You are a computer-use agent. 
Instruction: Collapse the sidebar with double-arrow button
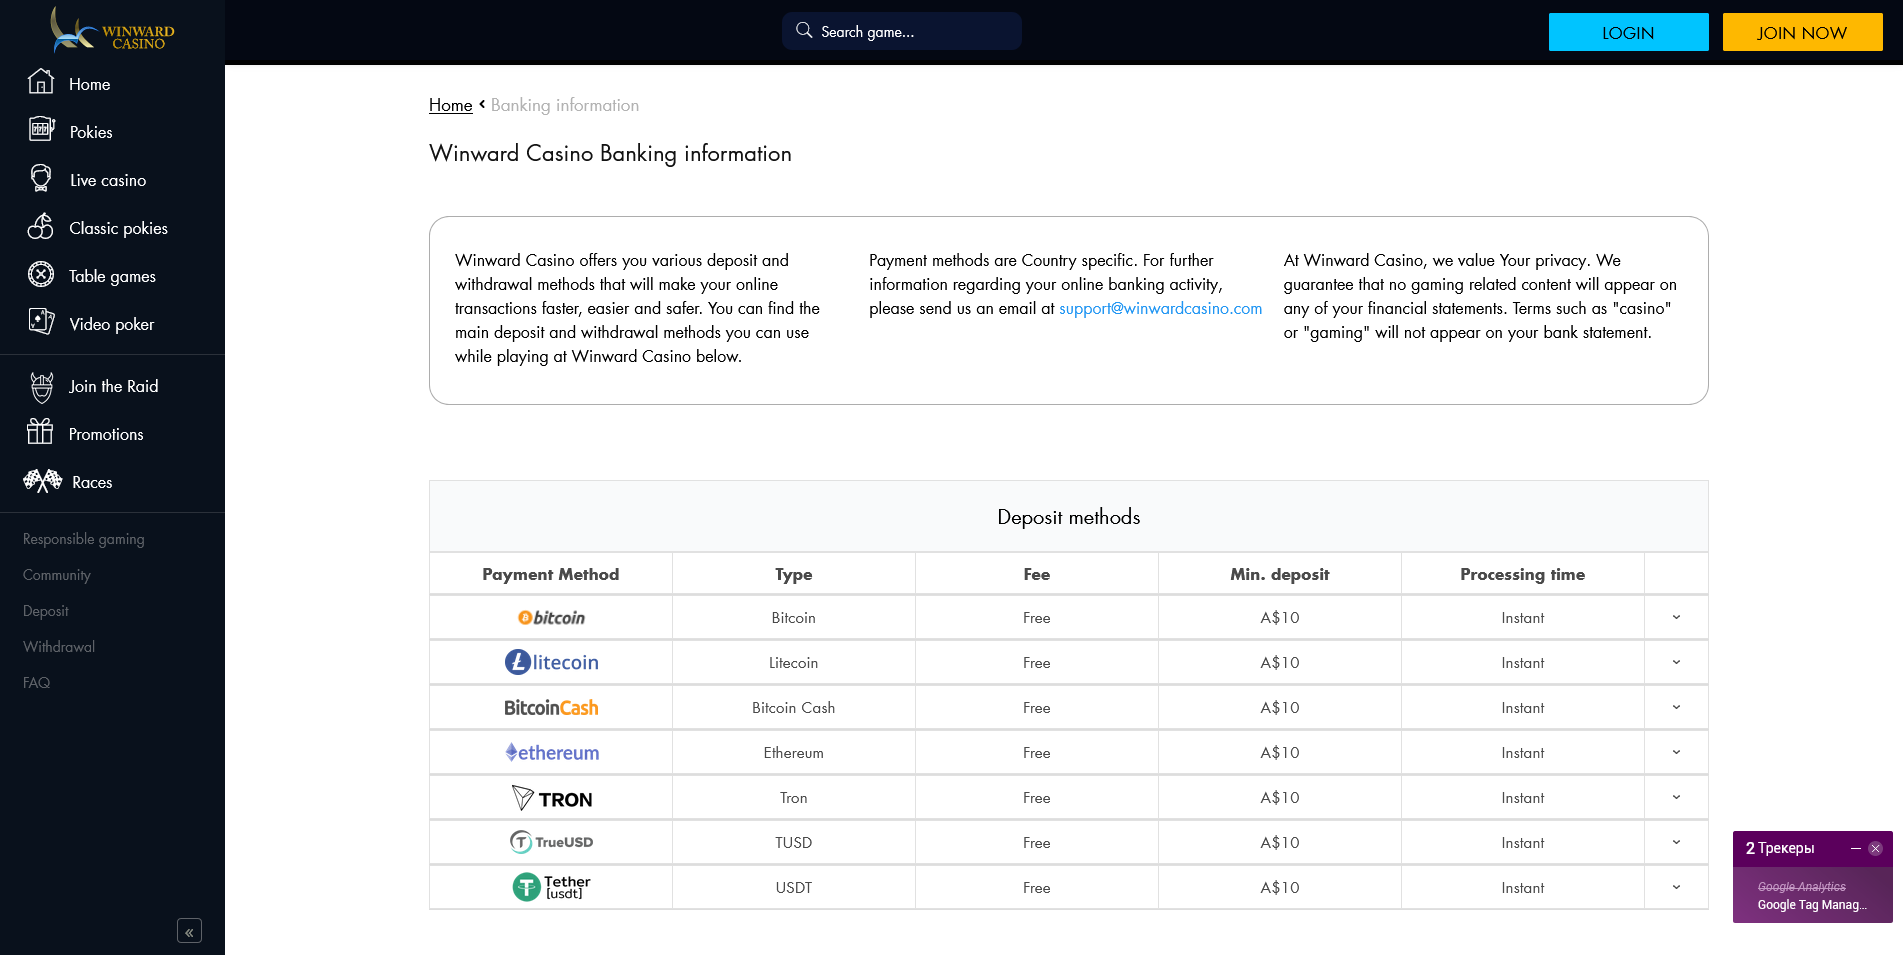click(189, 931)
